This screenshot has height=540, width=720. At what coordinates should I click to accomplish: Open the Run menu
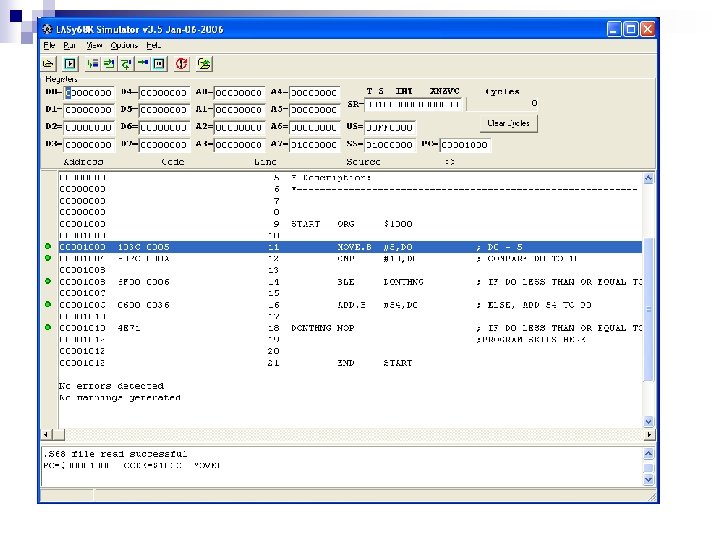(x=70, y=45)
